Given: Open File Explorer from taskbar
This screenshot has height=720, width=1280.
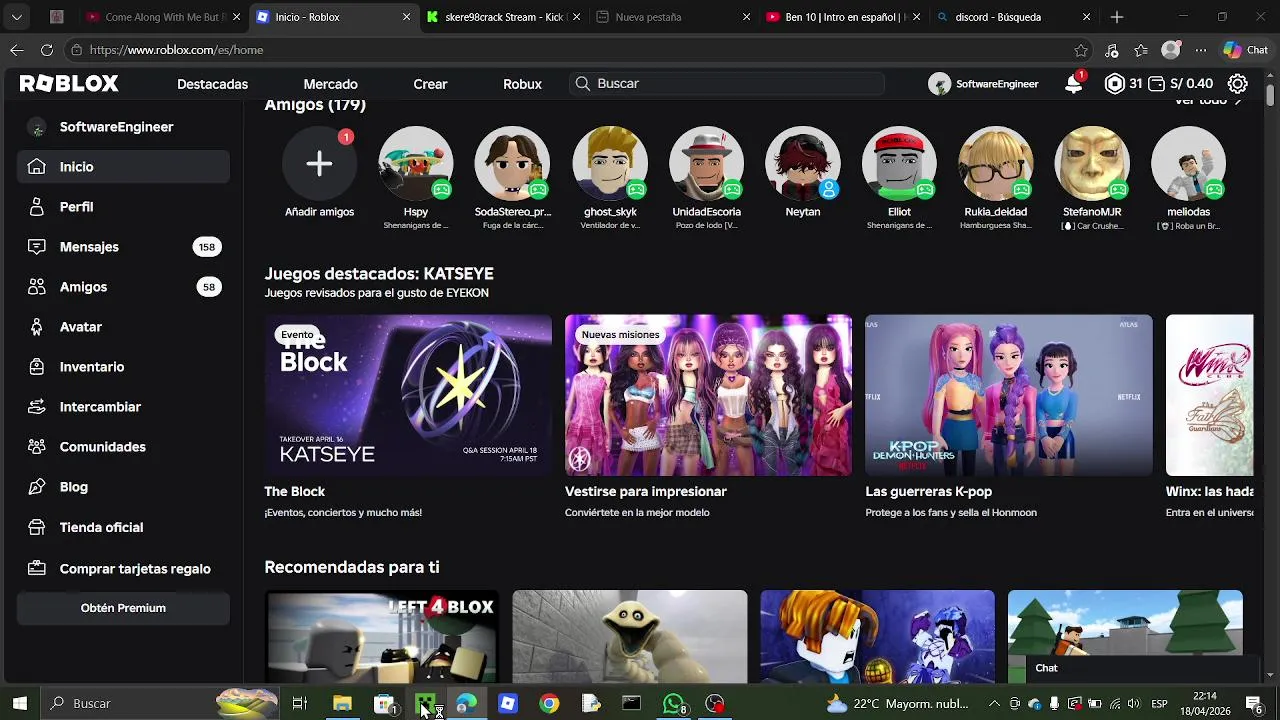Looking at the screenshot, I should pyautogui.click(x=342, y=704).
